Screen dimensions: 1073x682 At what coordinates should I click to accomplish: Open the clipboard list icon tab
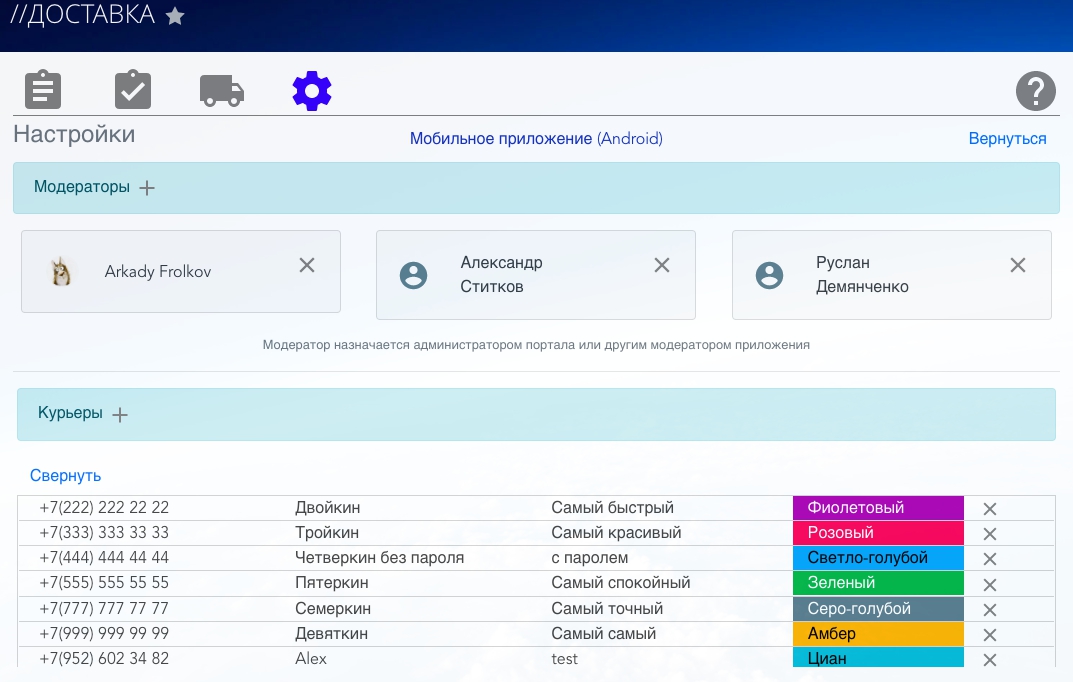click(x=43, y=90)
